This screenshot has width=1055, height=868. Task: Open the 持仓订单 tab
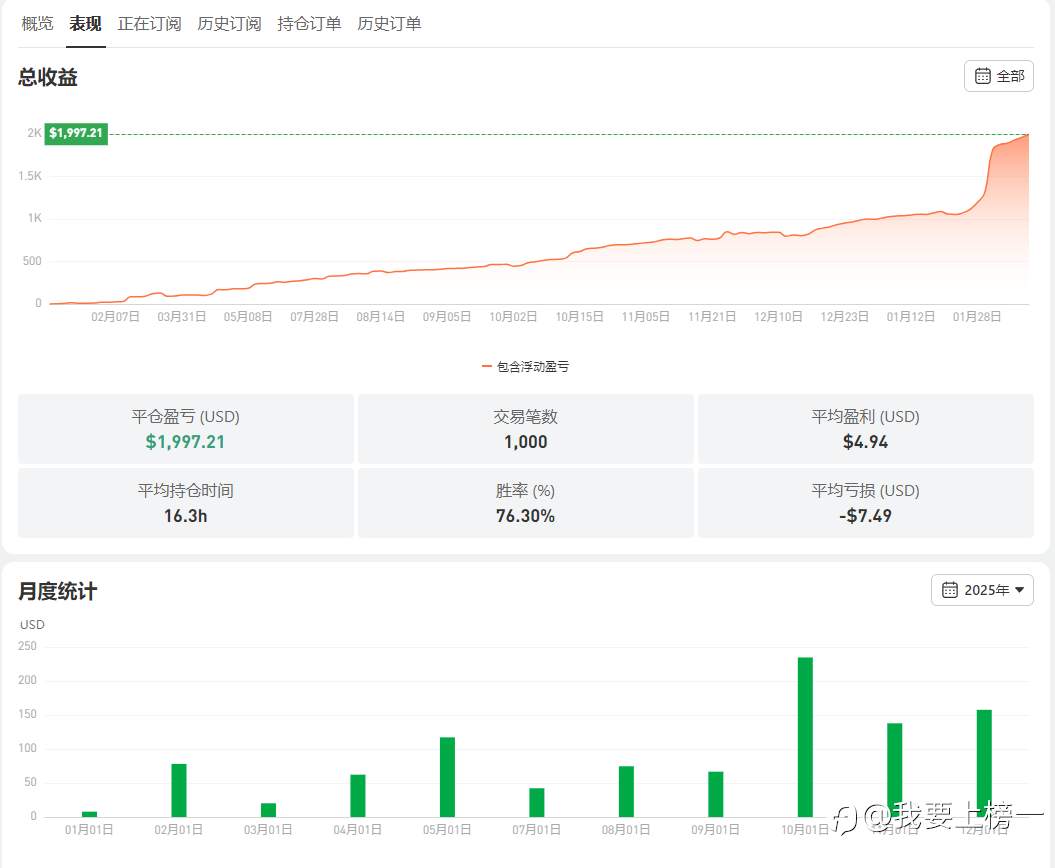click(309, 23)
